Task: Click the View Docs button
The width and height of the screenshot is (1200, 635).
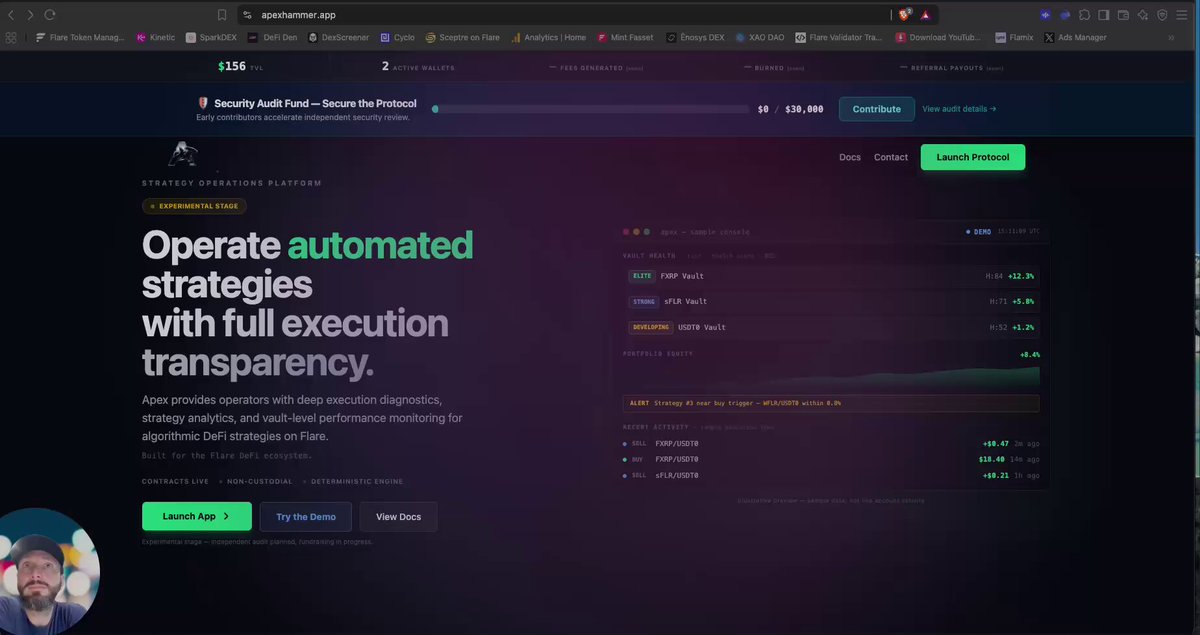Action: (x=398, y=517)
